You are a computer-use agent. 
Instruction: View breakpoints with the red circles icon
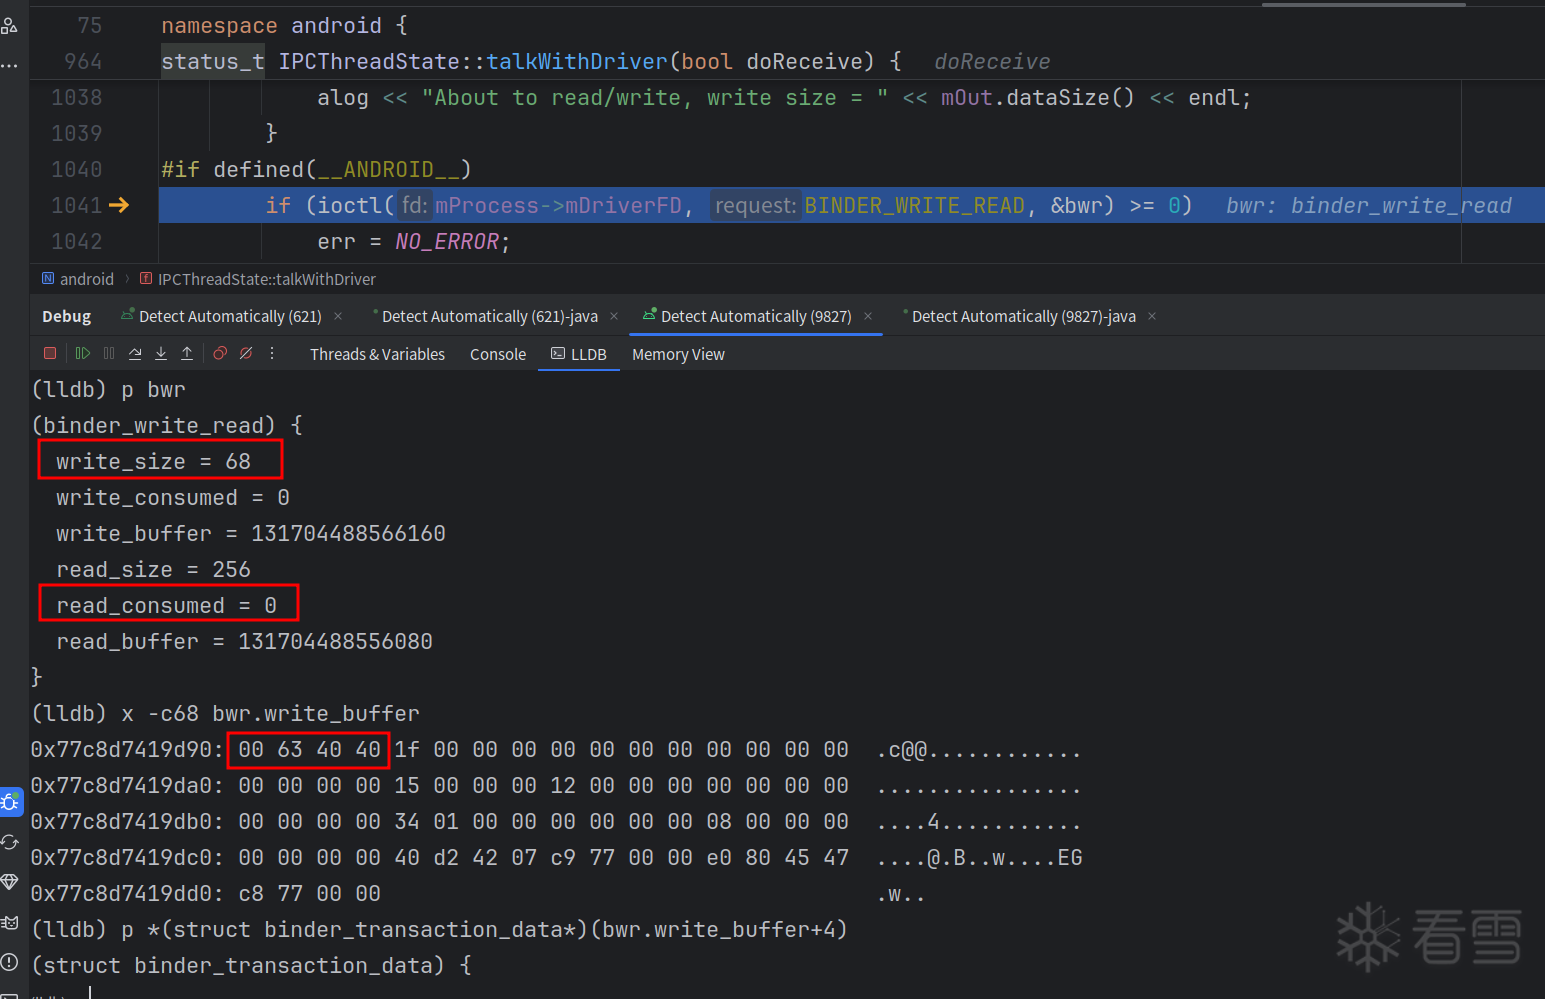click(x=220, y=353)
